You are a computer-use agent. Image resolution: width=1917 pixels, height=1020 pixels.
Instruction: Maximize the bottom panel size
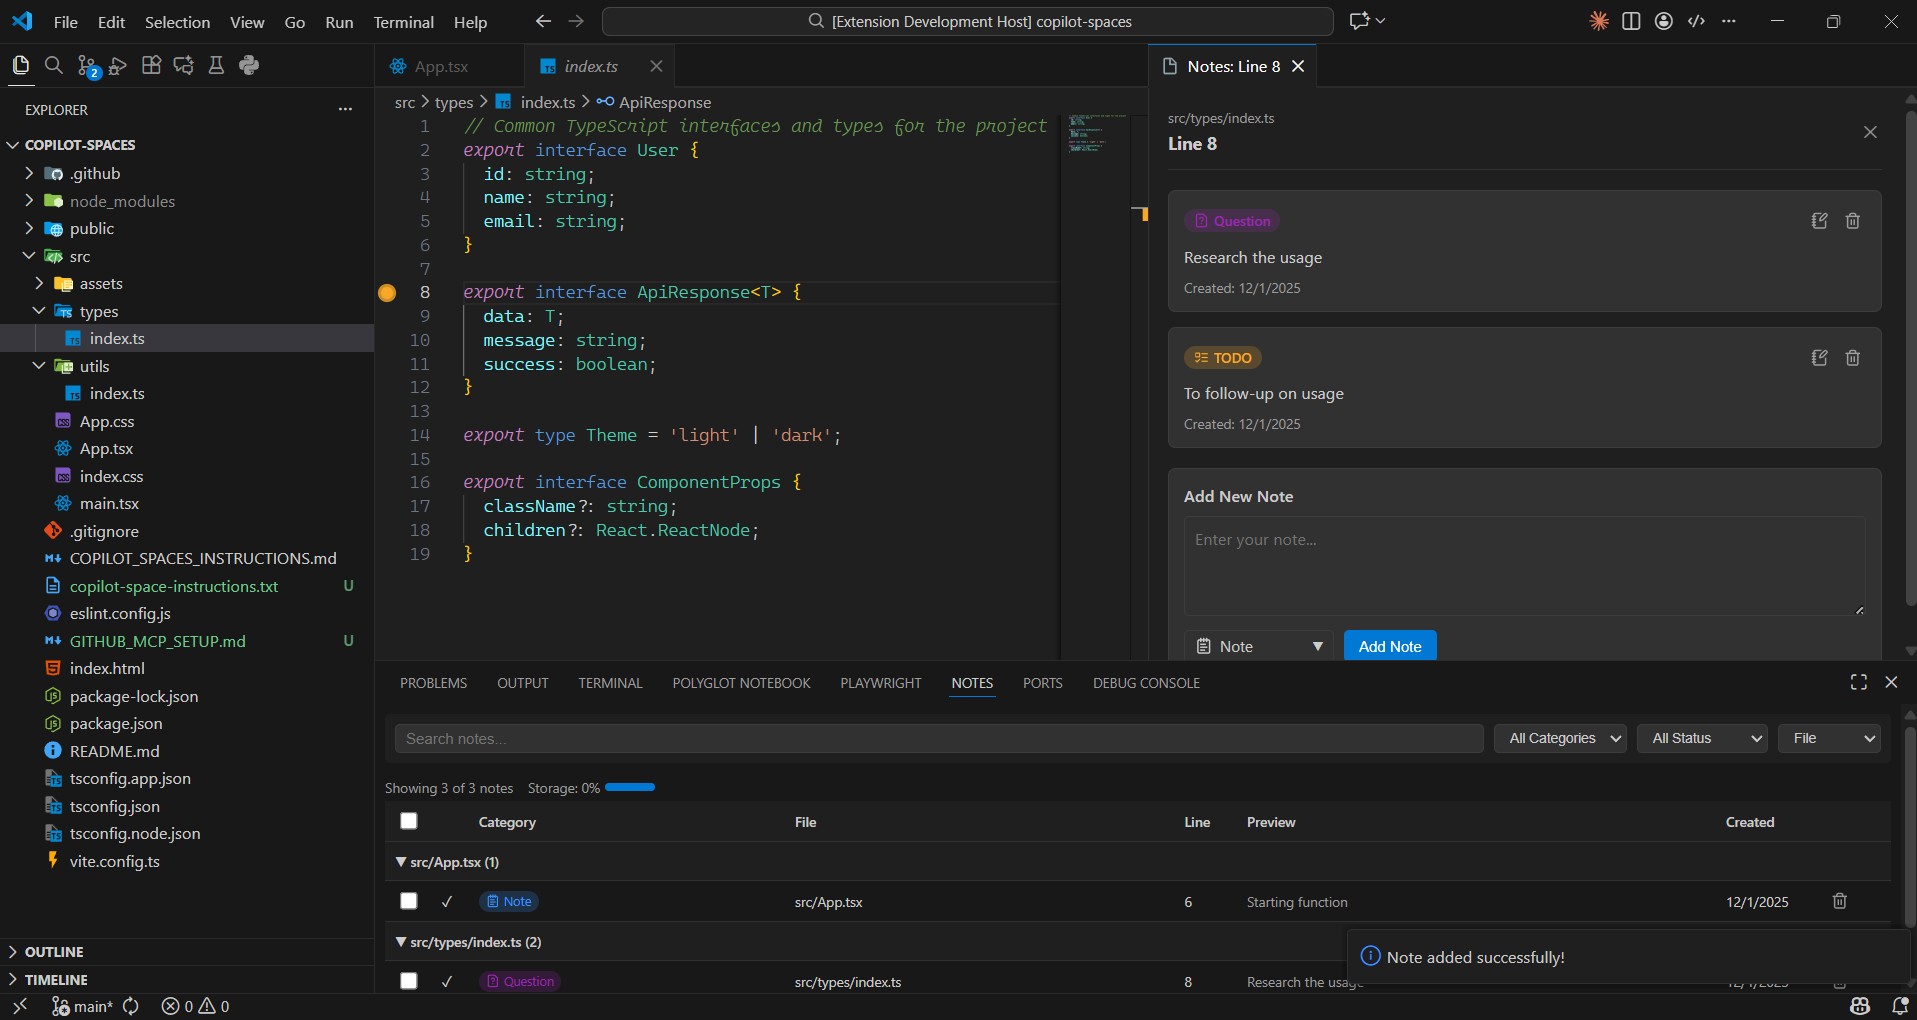(1858, 682)
